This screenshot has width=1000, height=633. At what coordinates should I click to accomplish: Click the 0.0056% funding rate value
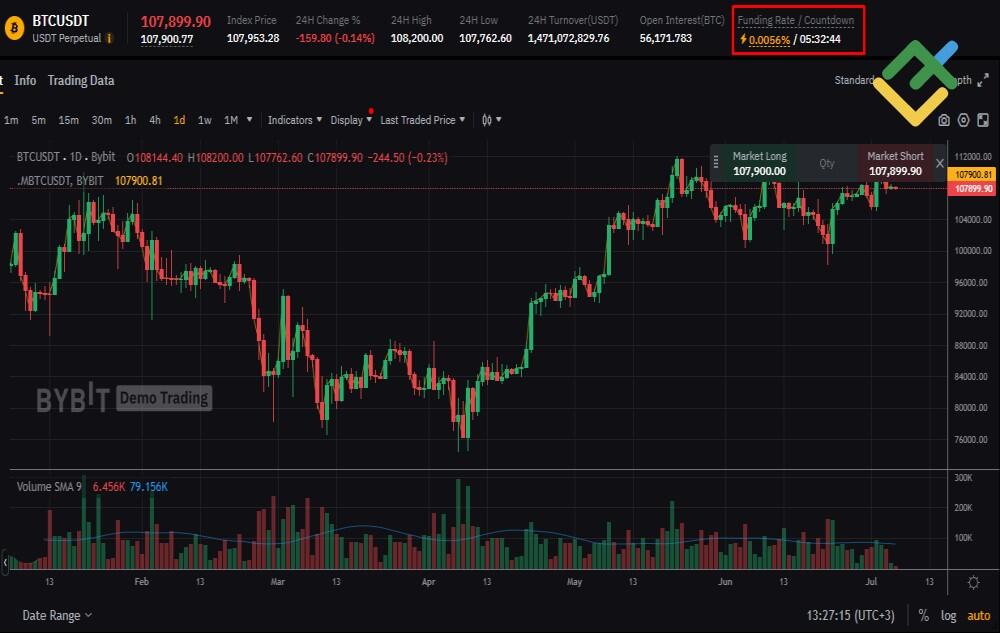tap(769, 40)
